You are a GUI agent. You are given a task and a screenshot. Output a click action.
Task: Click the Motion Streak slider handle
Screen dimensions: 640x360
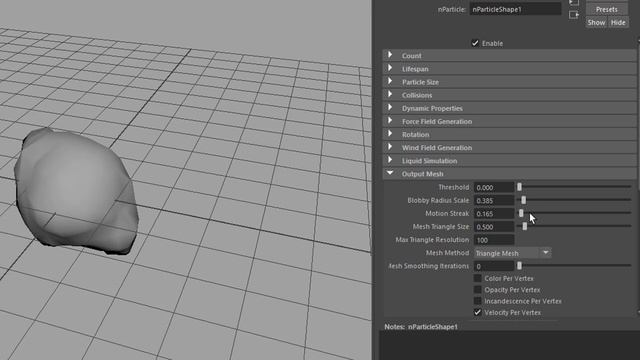click(x=521, y=213)
